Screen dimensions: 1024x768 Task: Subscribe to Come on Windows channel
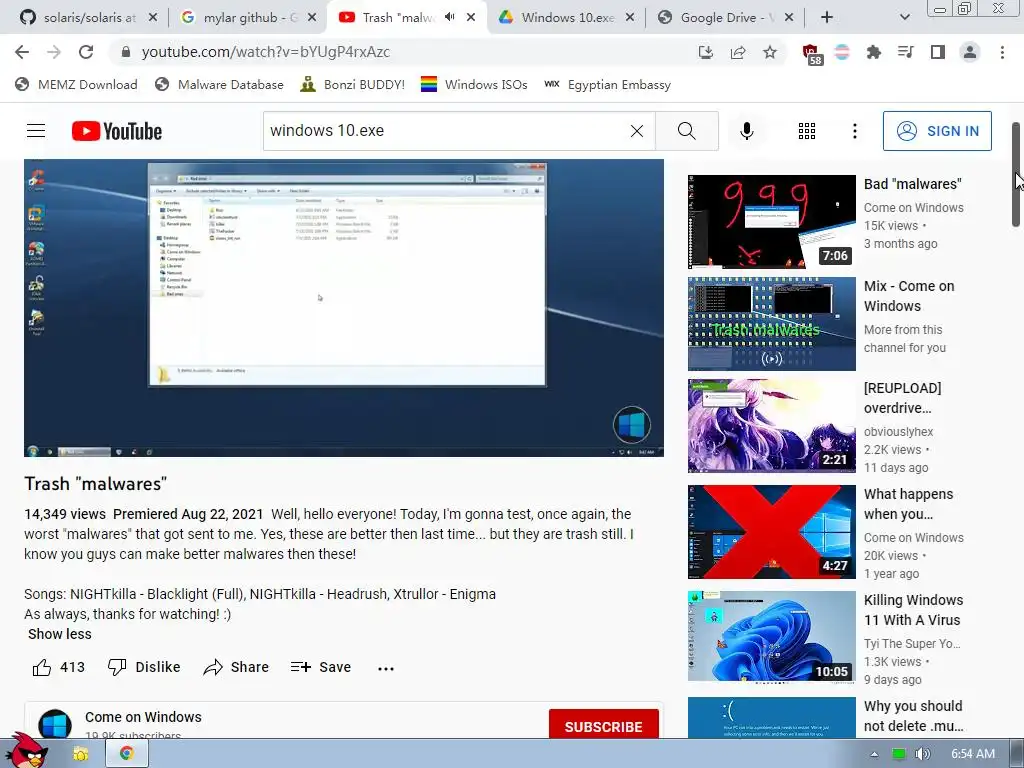(603, 726)
